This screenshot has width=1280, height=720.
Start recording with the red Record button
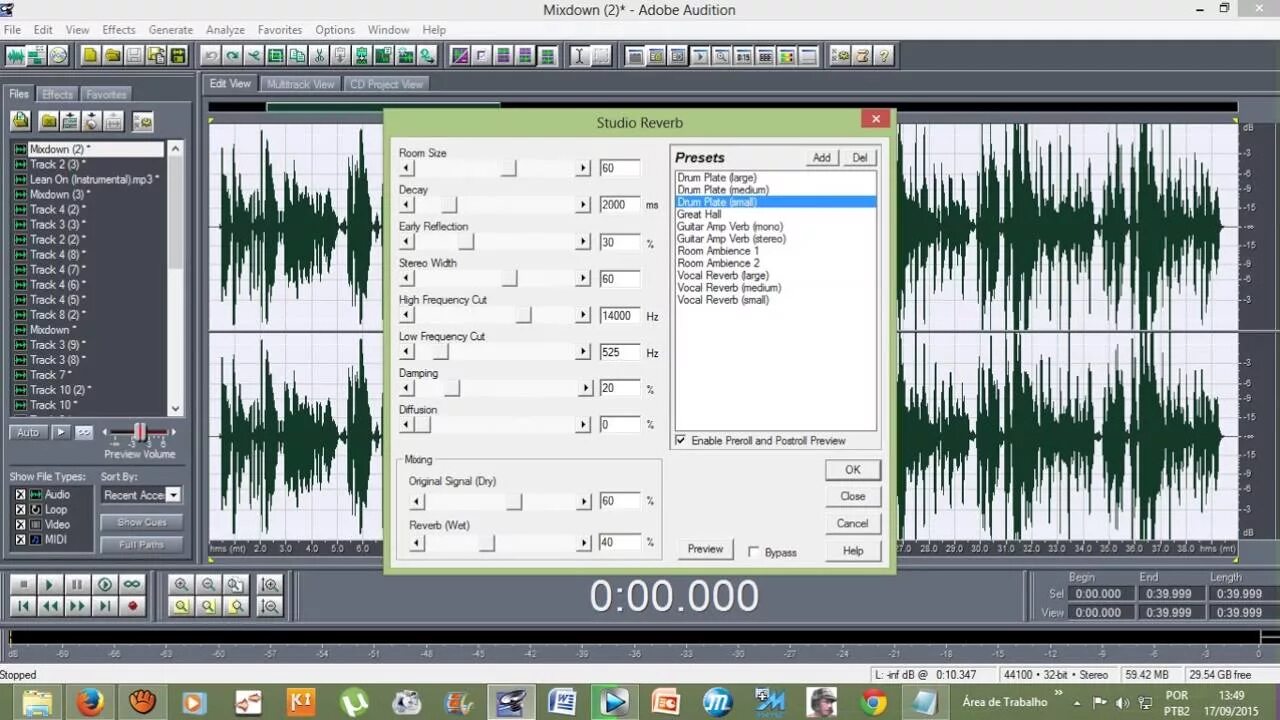coord(132,606)
